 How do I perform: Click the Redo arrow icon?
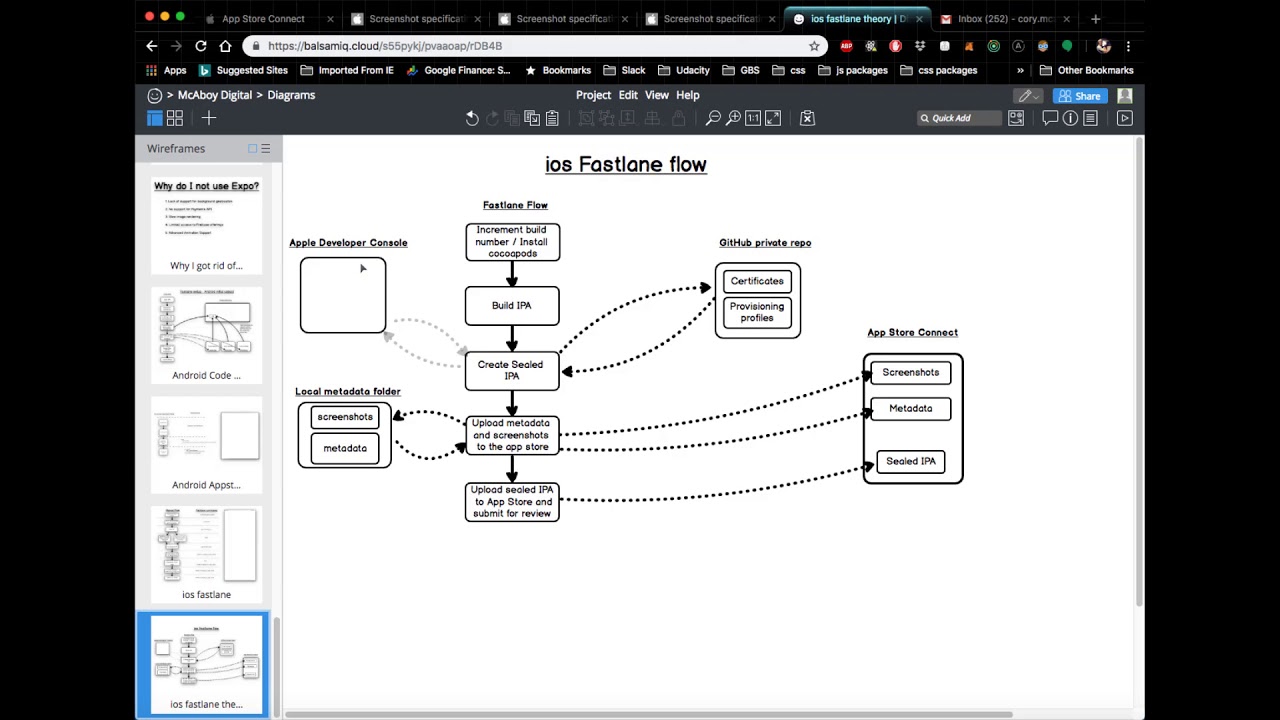click(492, 118)
